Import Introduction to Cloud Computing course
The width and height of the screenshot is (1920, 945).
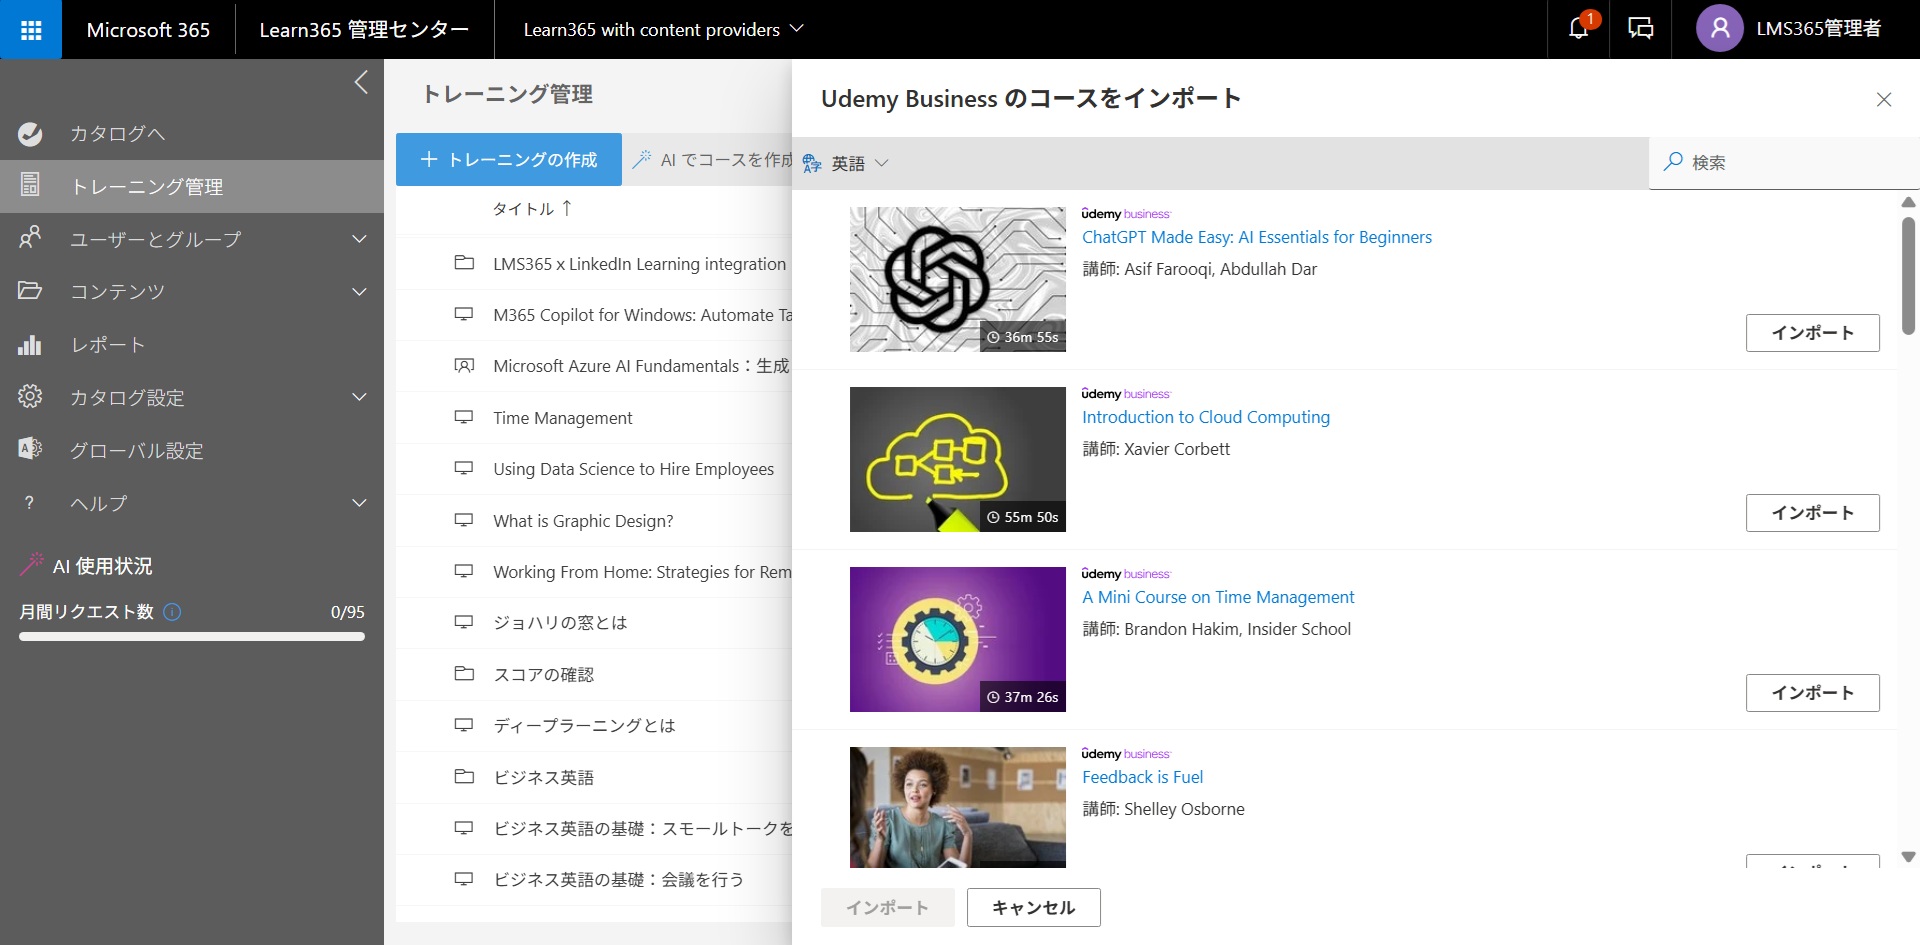pos(1812,513)
